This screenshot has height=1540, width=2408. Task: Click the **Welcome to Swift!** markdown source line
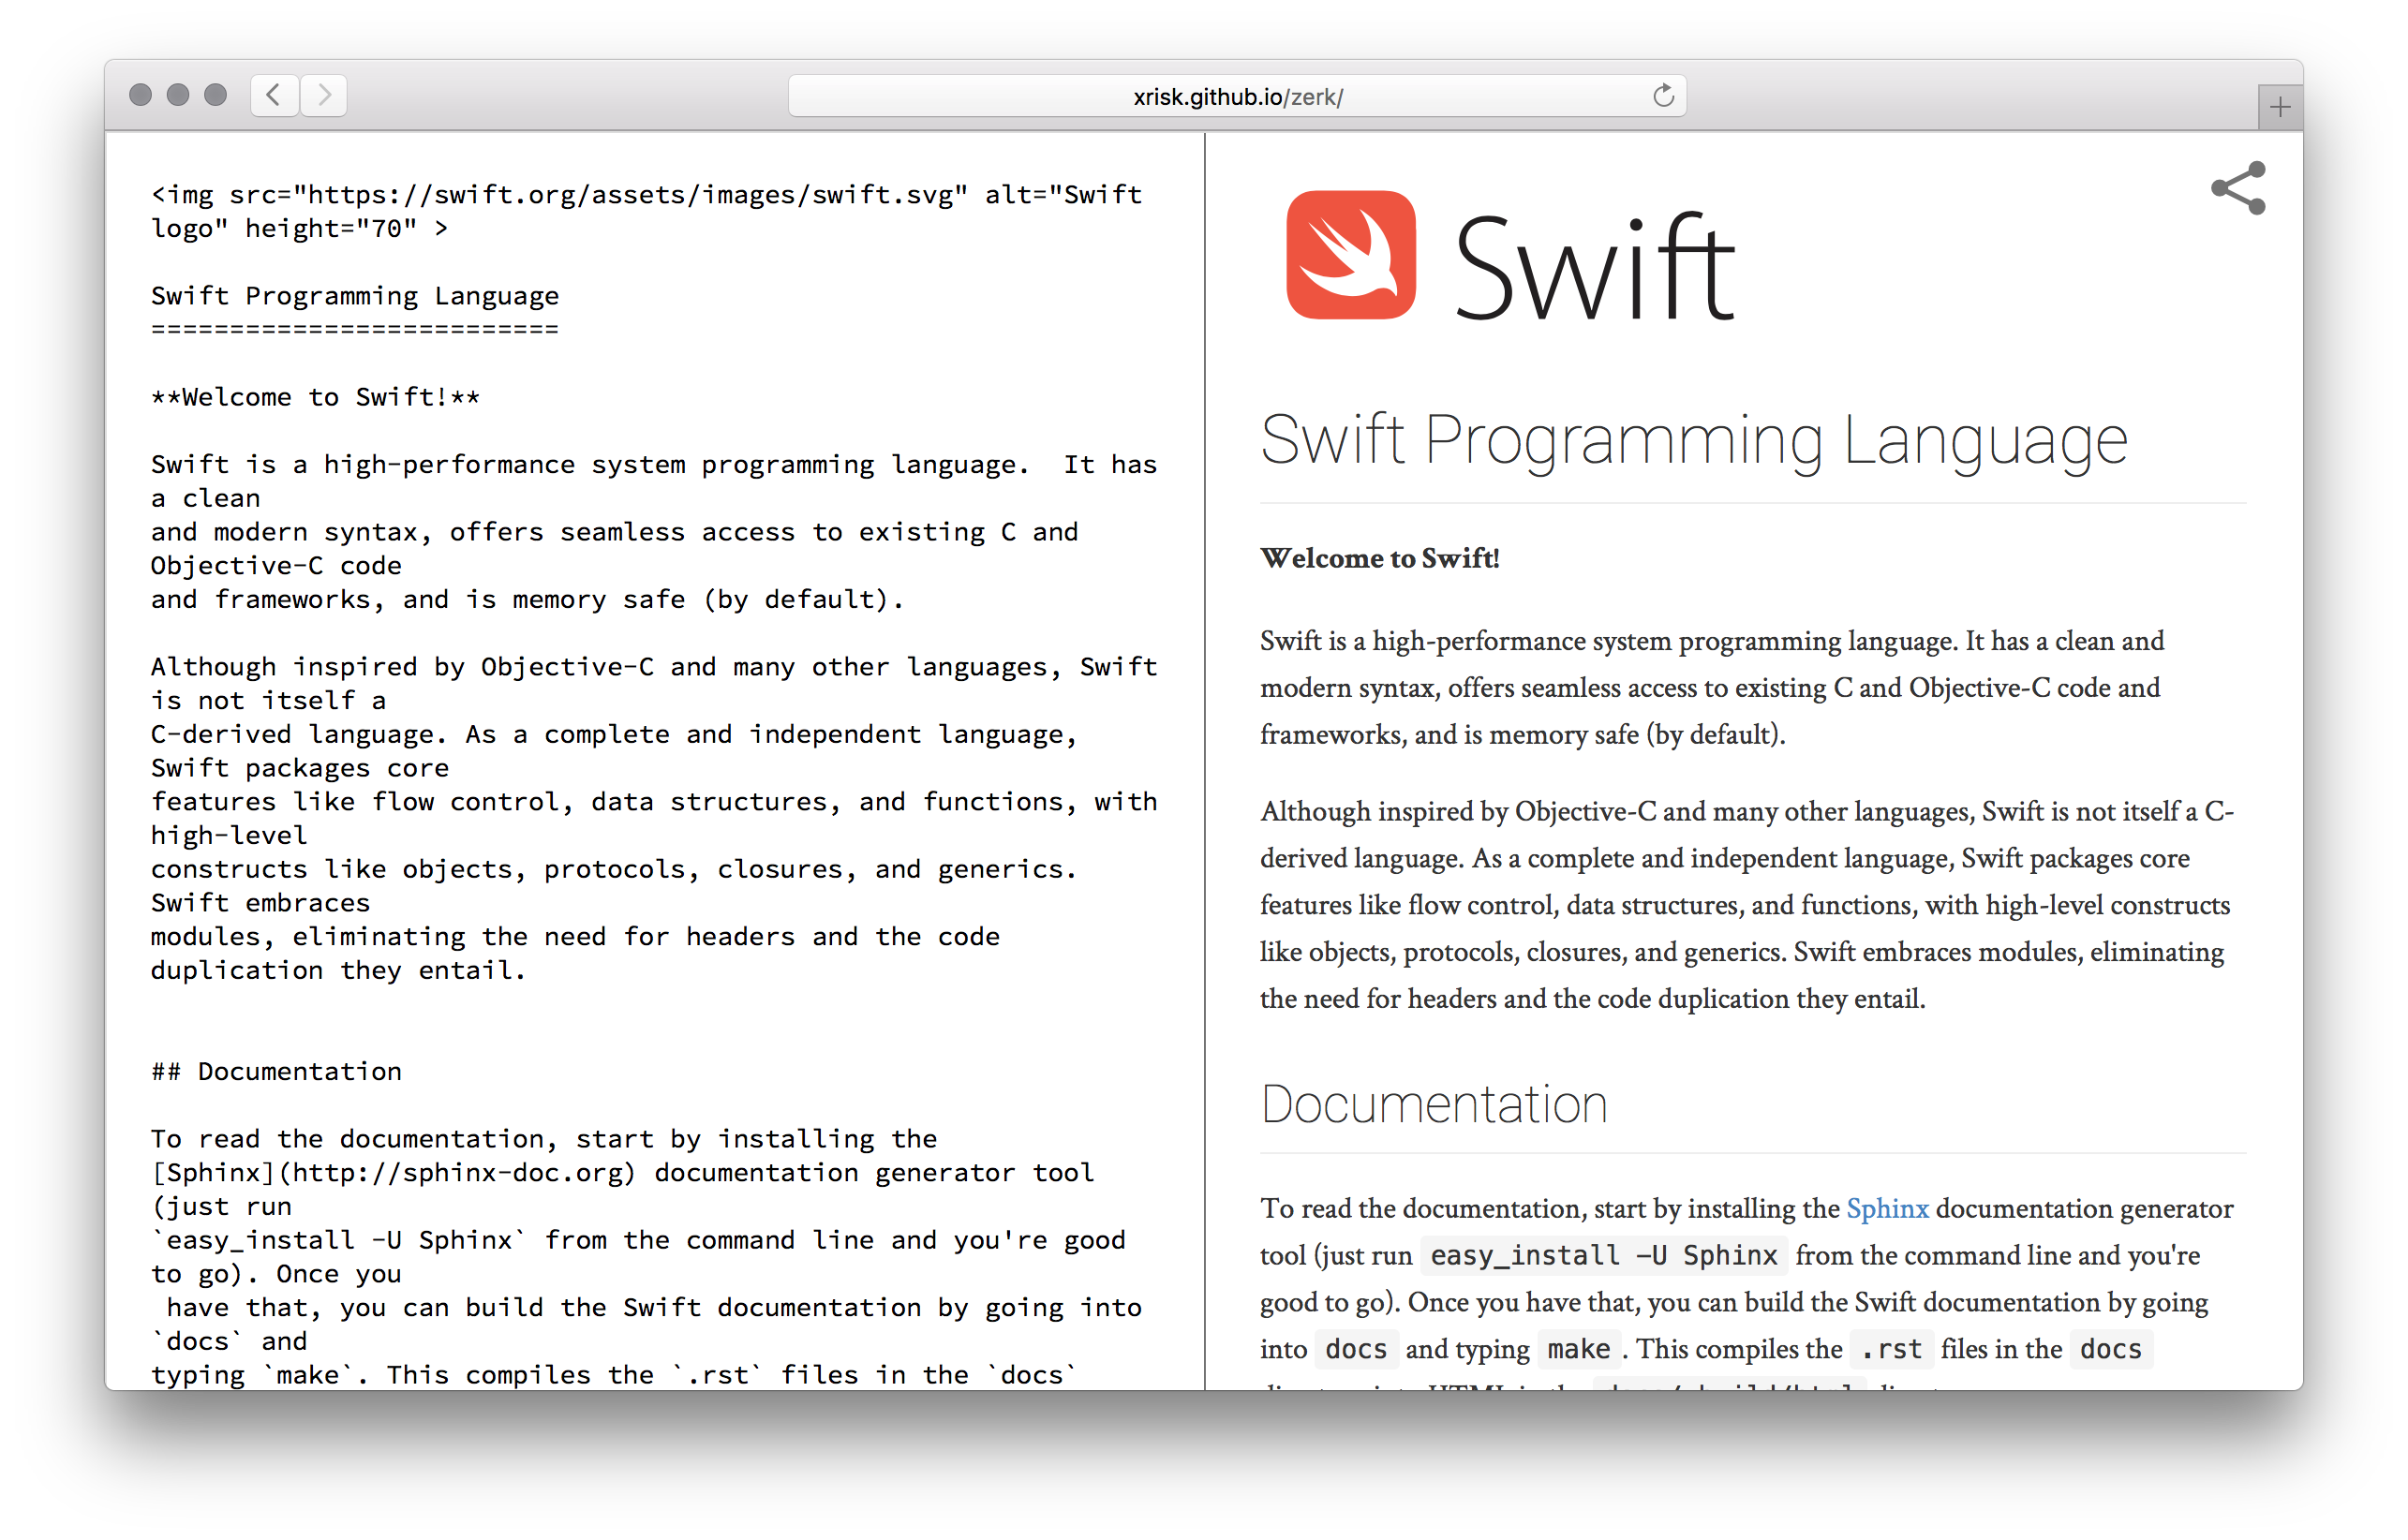click(x=315, y=398)
